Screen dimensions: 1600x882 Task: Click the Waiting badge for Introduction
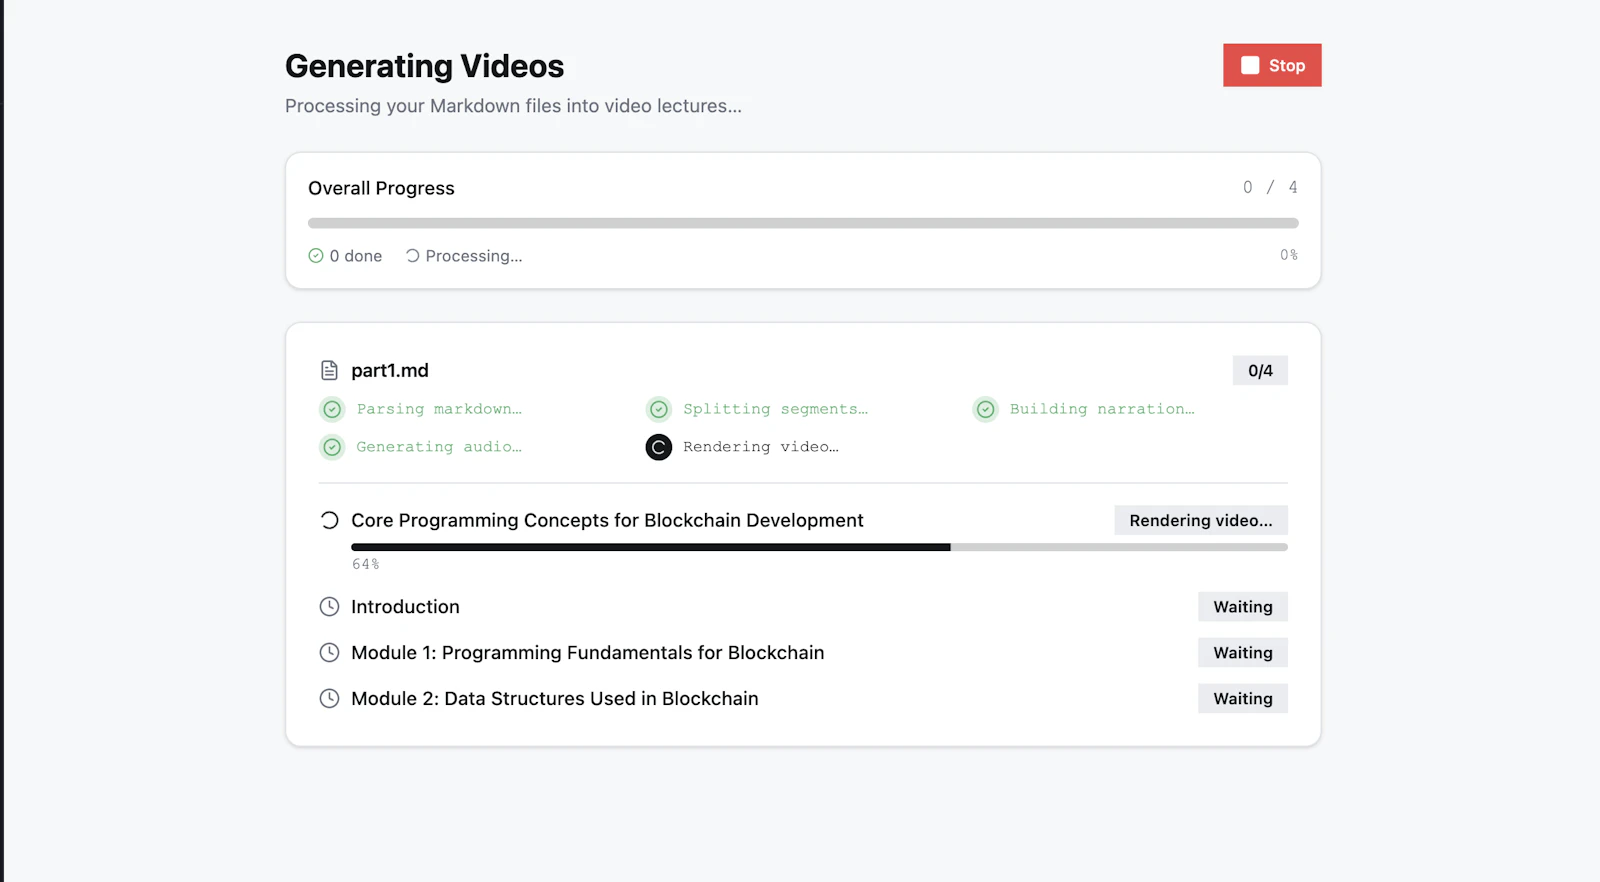pos(1243,607)
